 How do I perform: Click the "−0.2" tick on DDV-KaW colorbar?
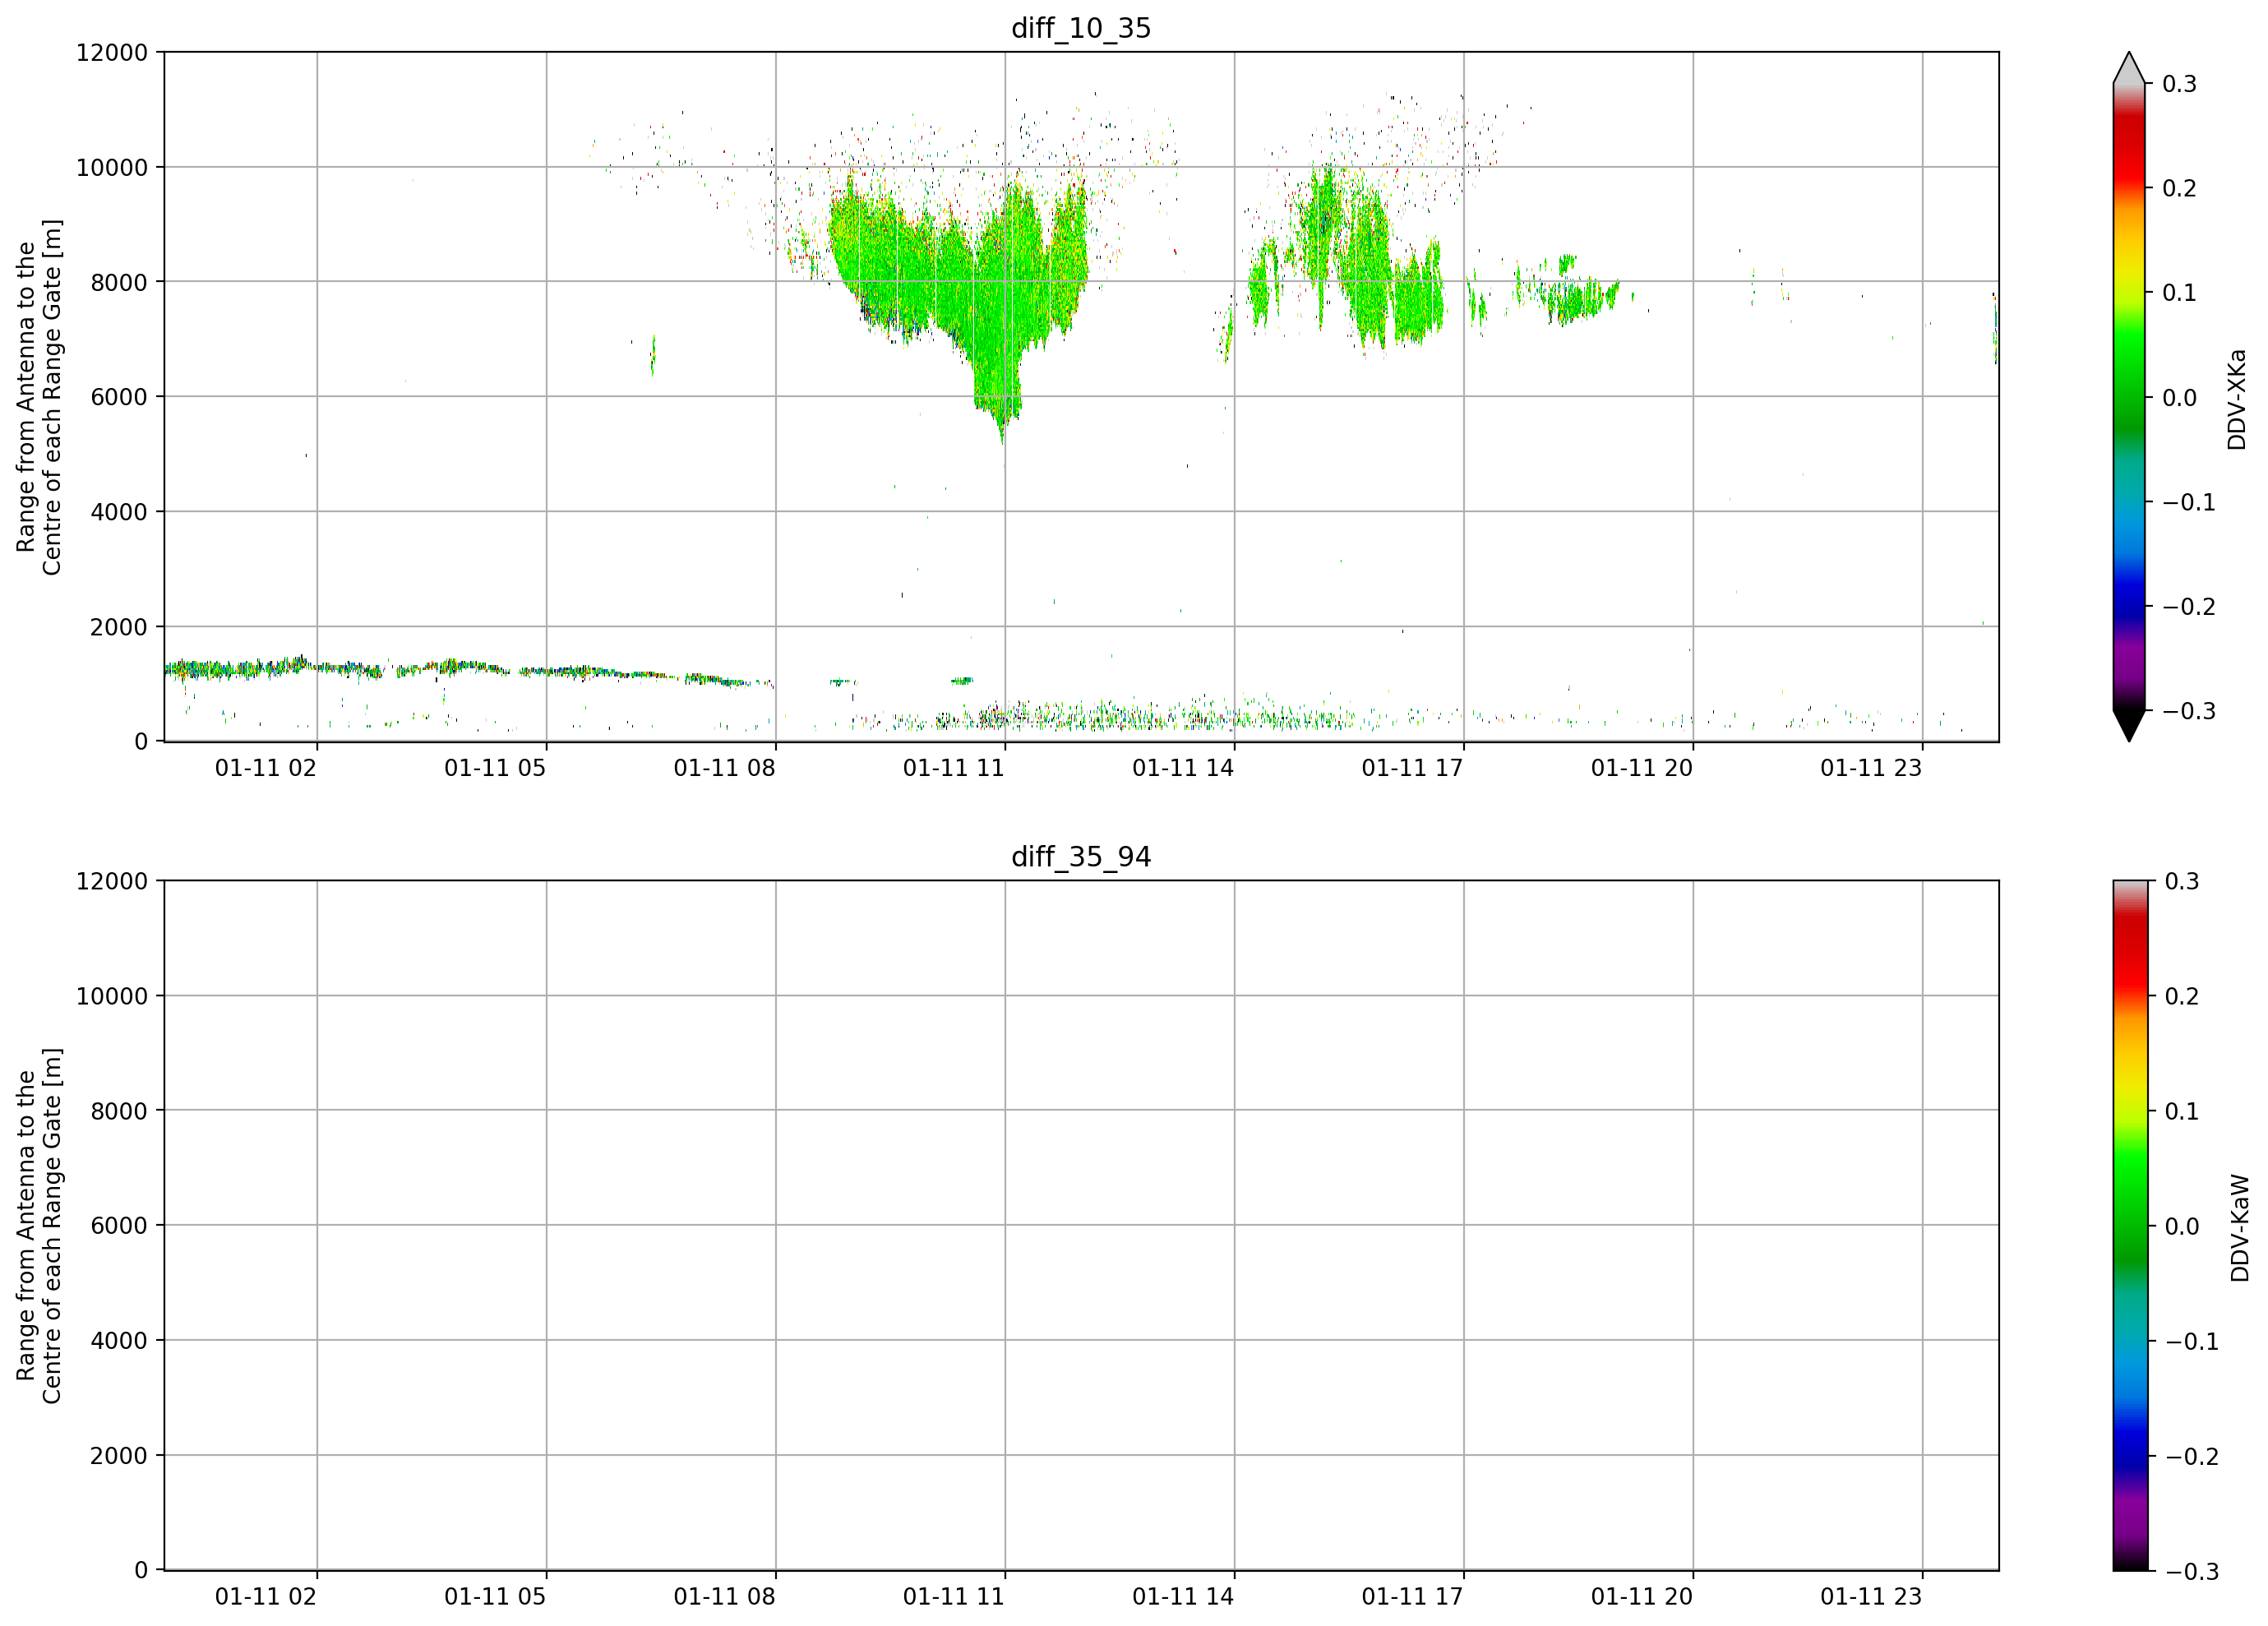pos(2192,1457)
